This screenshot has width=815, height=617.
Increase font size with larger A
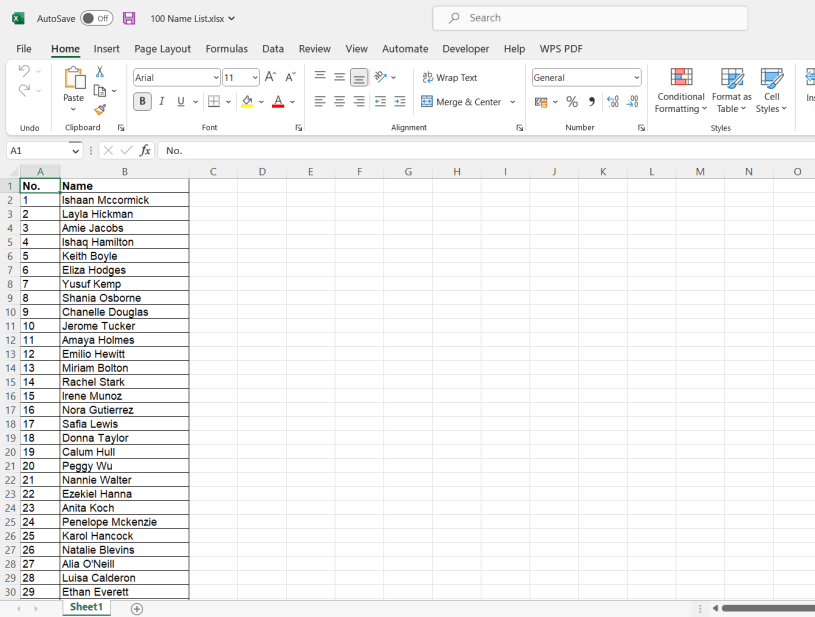coord(270,77)
